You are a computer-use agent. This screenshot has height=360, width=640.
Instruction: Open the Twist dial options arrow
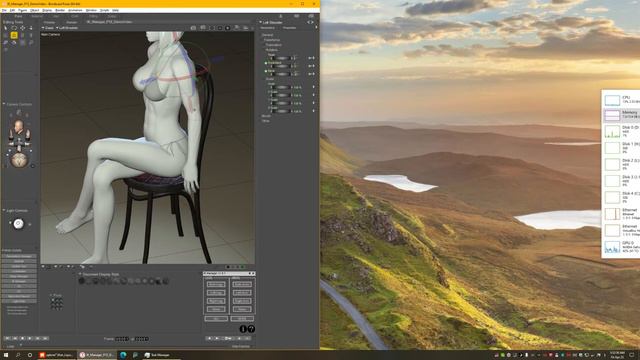pos(313,58)
